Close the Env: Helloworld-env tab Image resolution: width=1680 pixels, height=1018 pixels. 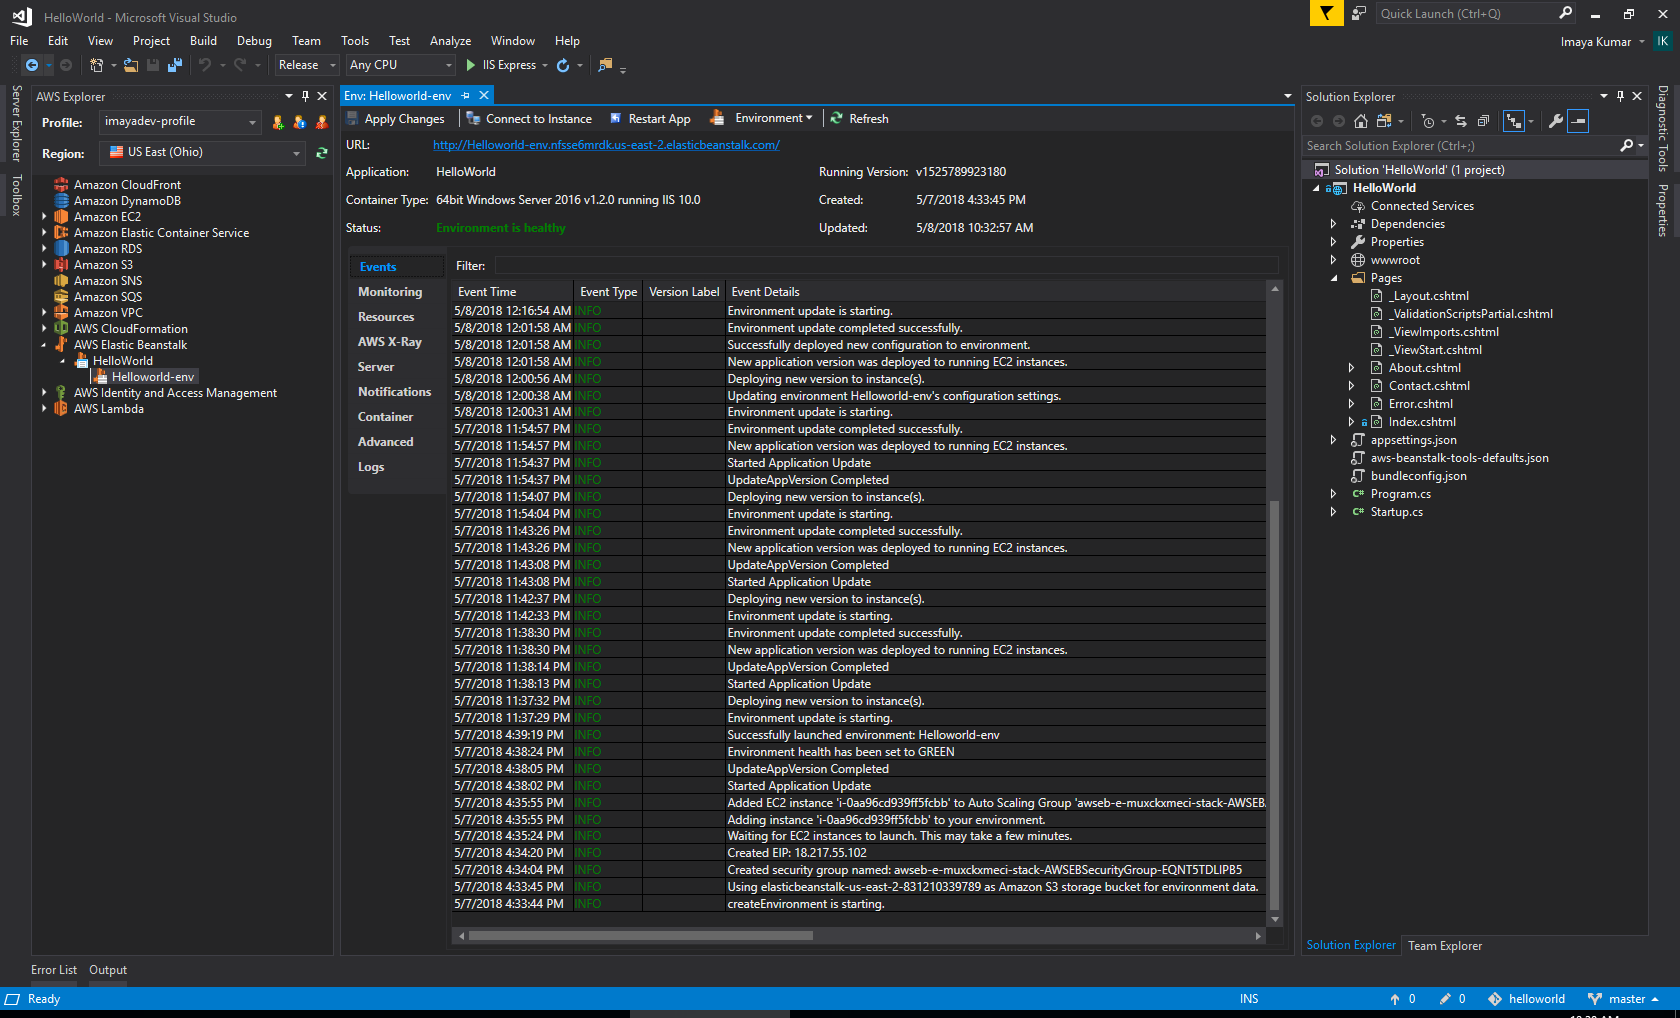point(484,96)
